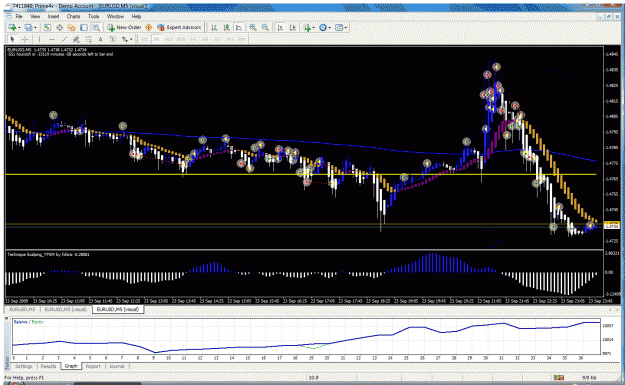The image size is (625, 385).
Task: Zoom in on the chart
Action: (253, 28)
